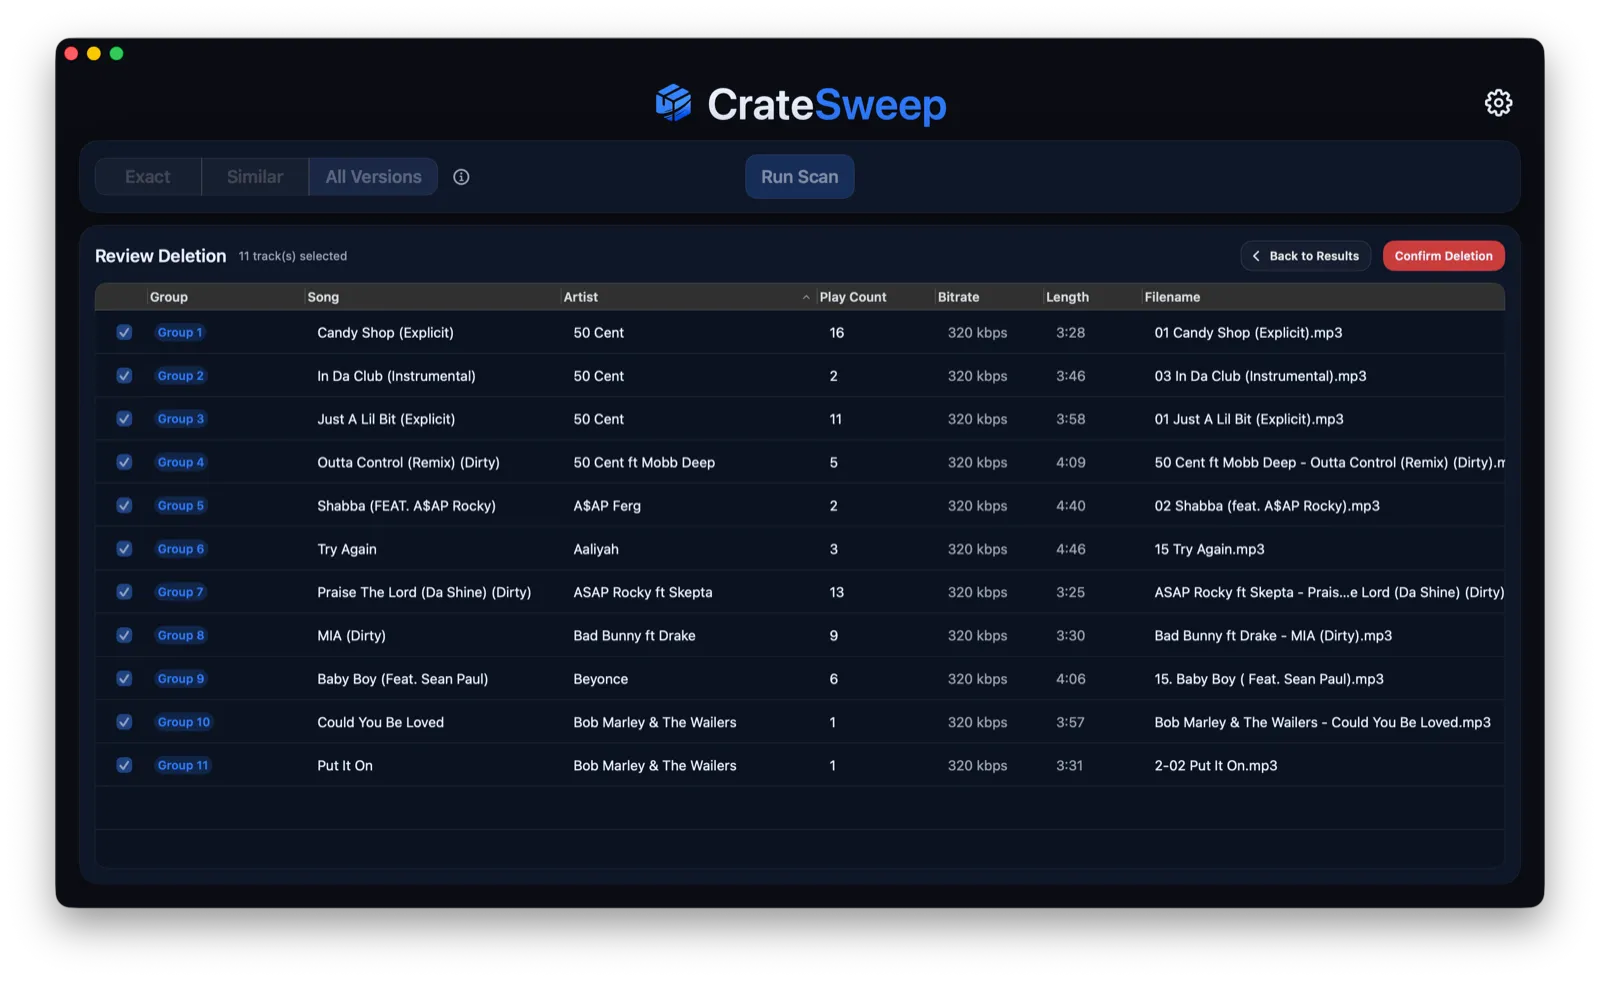Sort by the Length column header
The height and width of the screenshot is (981, 1600).
1067,297
